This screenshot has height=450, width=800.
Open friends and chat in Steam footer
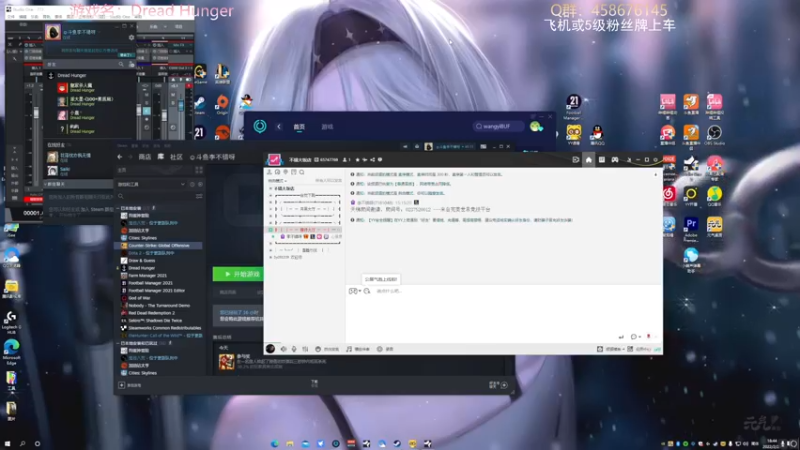pos(498,385)
